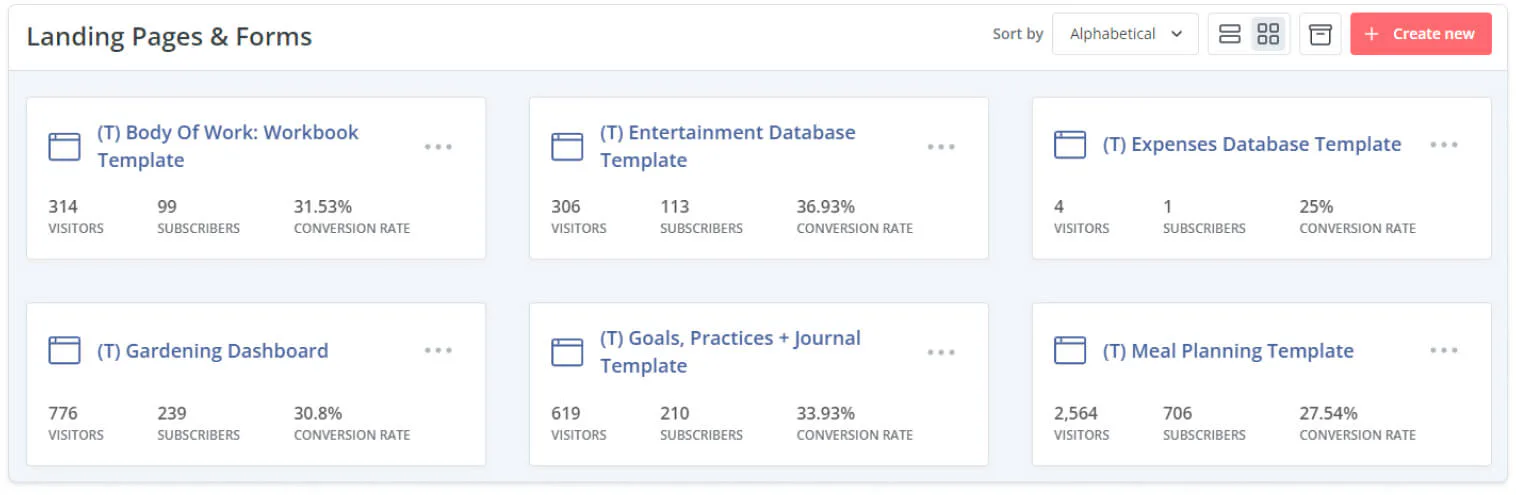Open (T) Meal Planning Template link
Screen dimensions: 1516x495
click(x=1228, y=351)
